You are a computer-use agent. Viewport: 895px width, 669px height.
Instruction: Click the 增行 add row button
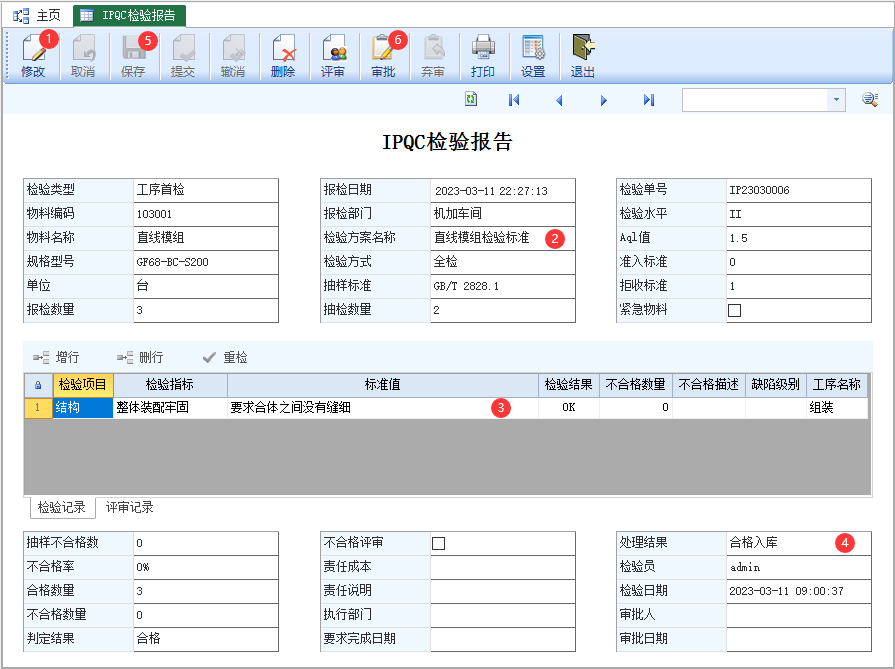(56, 357)
